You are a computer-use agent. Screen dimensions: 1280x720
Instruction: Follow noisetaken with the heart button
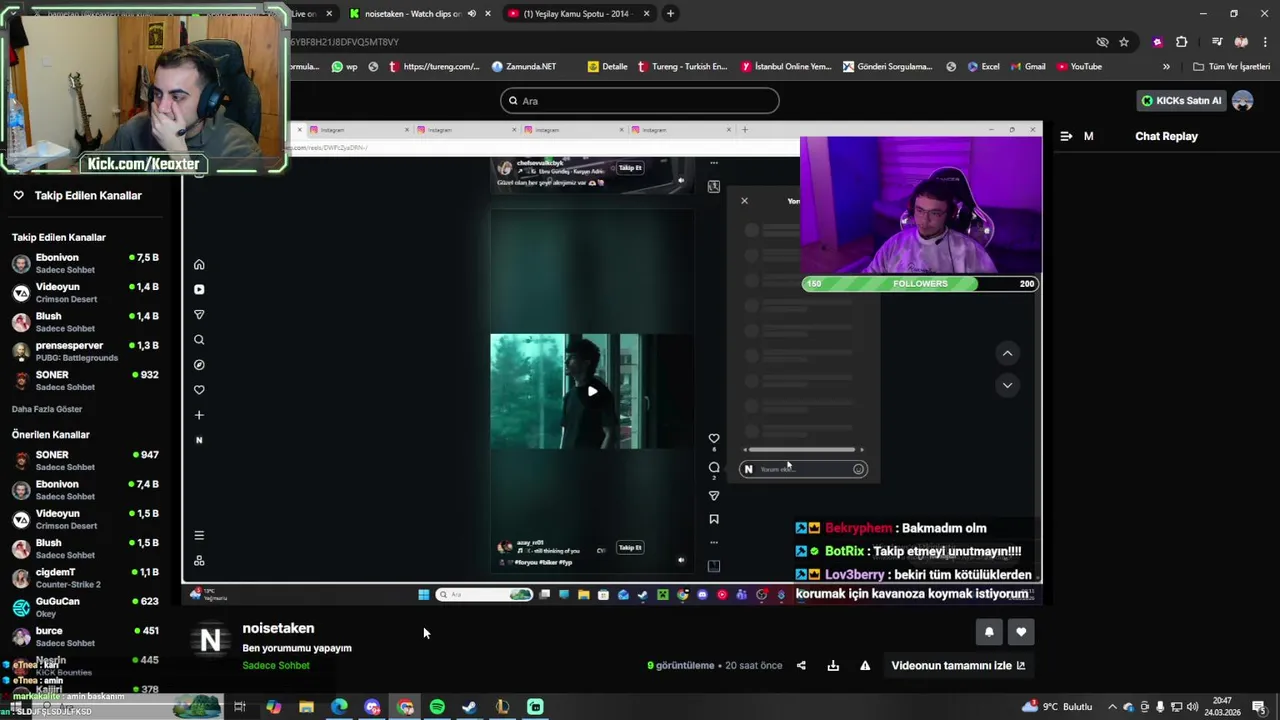coord(1021,632)
